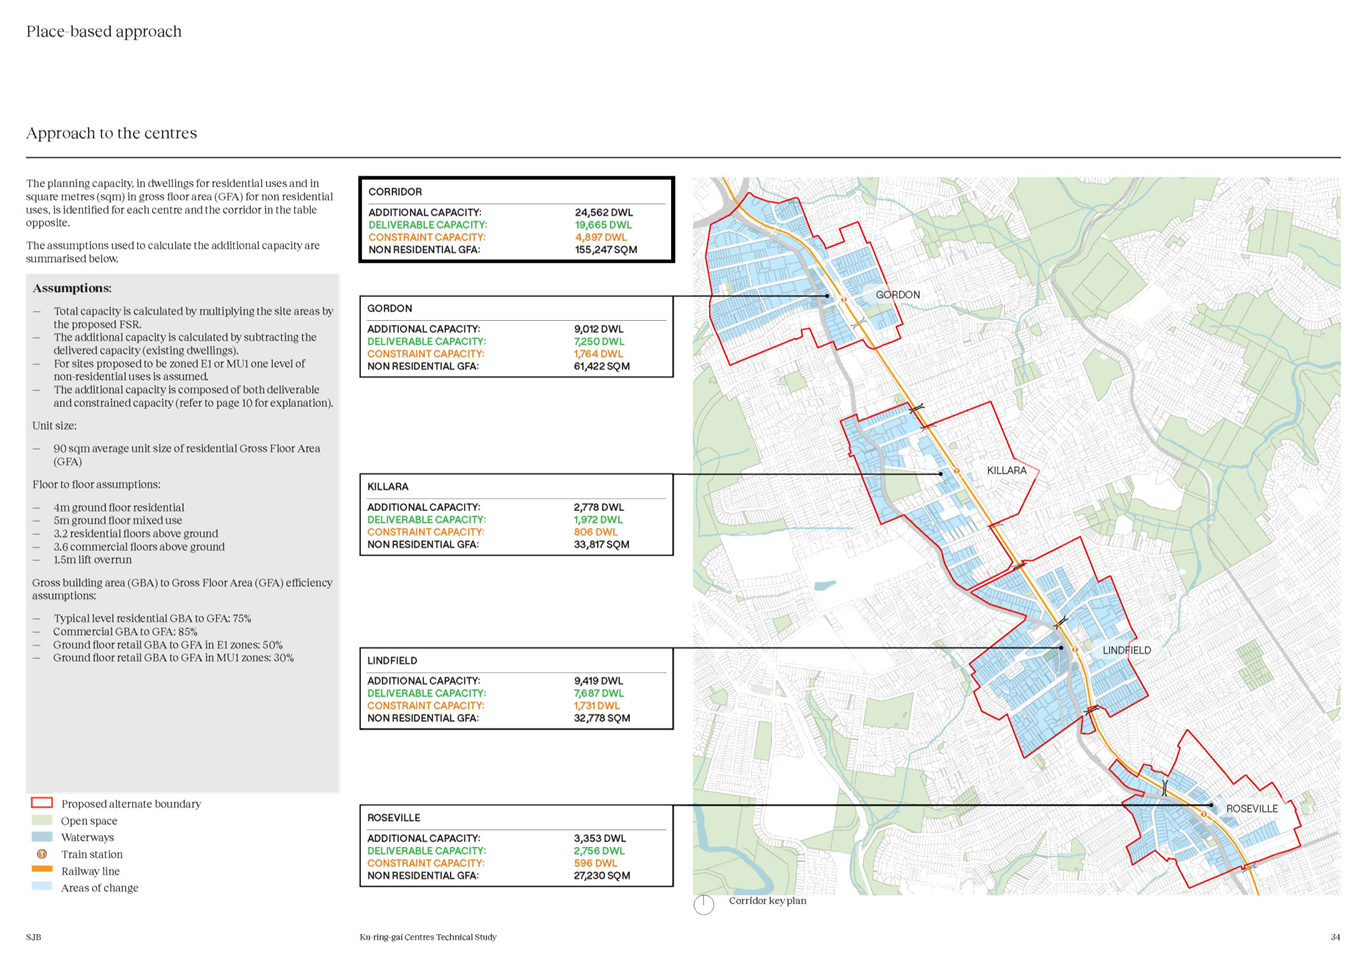The width and height of the screenshot is (1367, 967).
Task: Click the Roseville train station marker
Action: click(1203, 815)
